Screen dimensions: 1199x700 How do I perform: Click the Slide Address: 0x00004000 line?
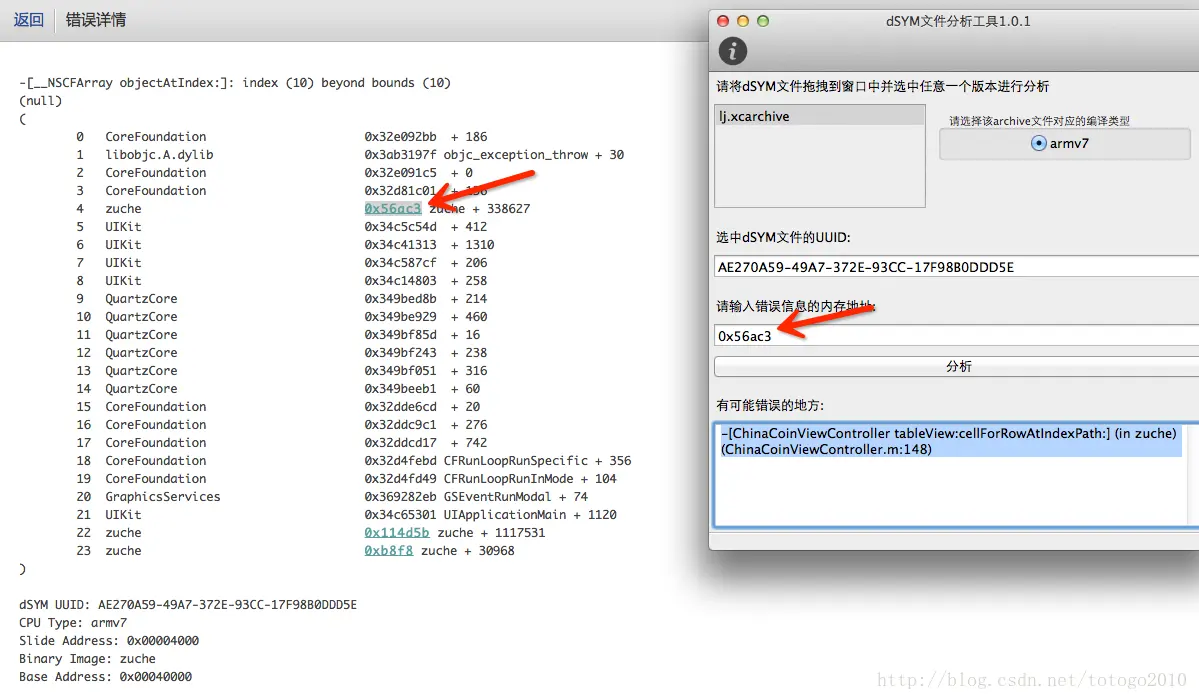click(x=109, y=640)
